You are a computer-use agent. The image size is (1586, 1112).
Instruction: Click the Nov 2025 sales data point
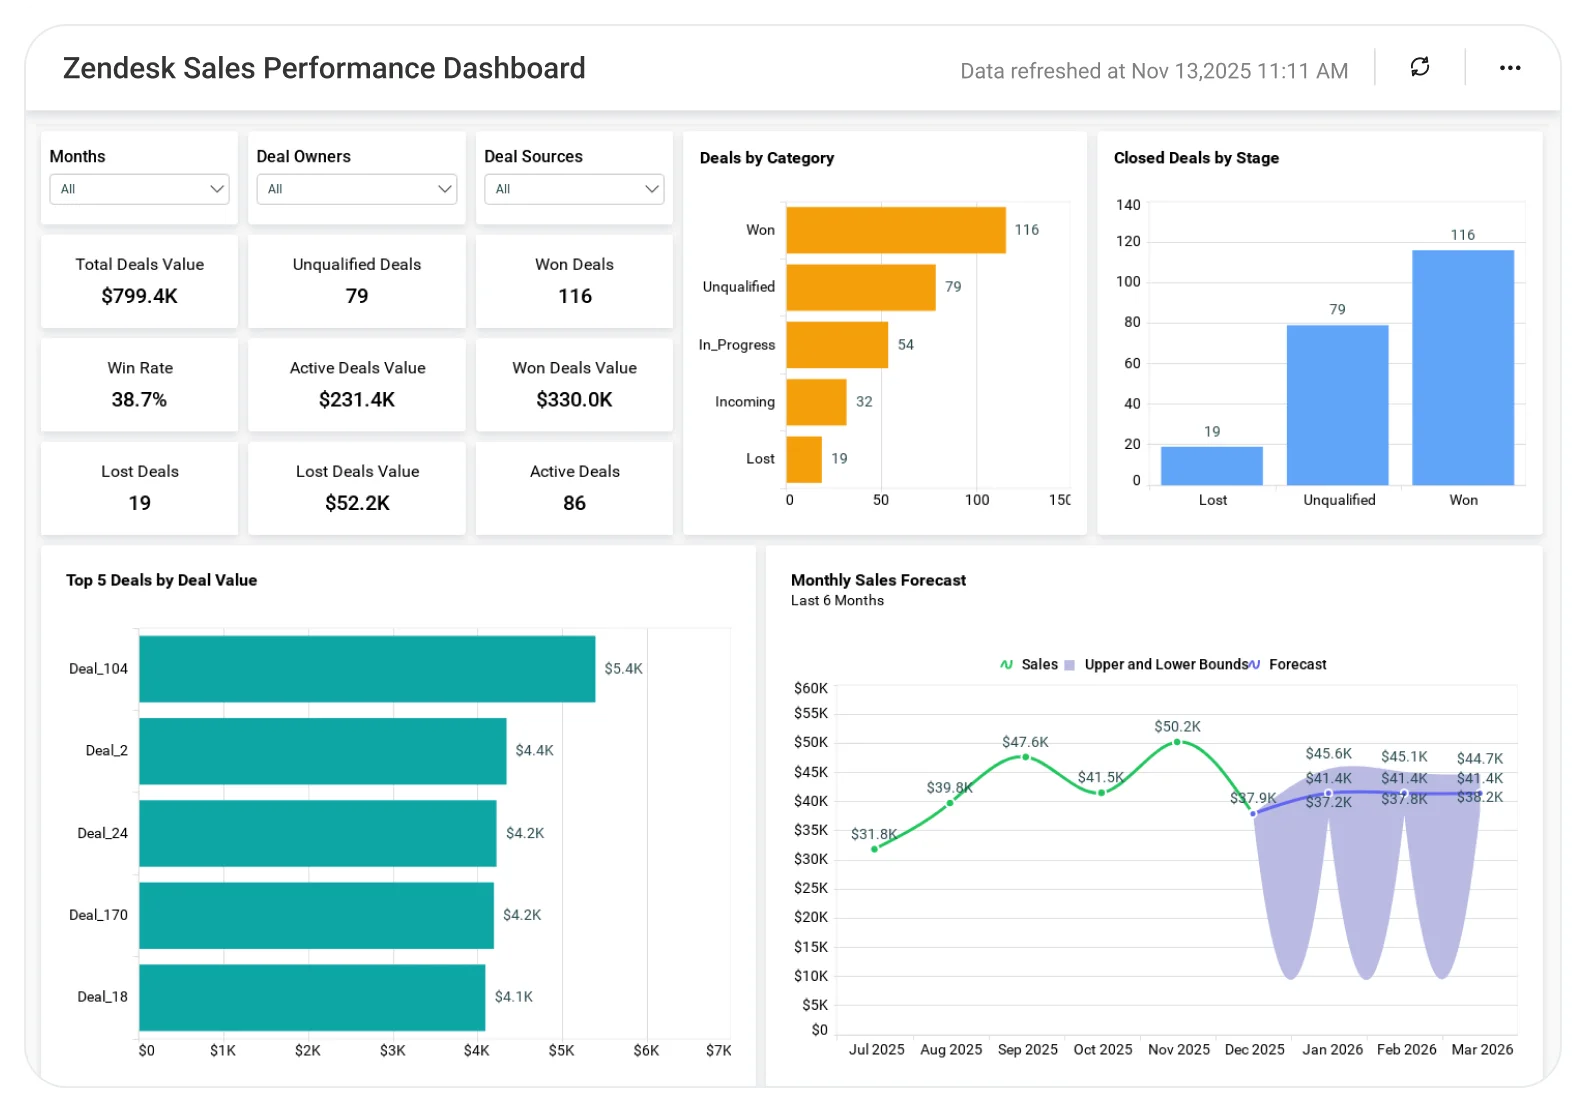pyautogui.click(x=1177, y=742)
